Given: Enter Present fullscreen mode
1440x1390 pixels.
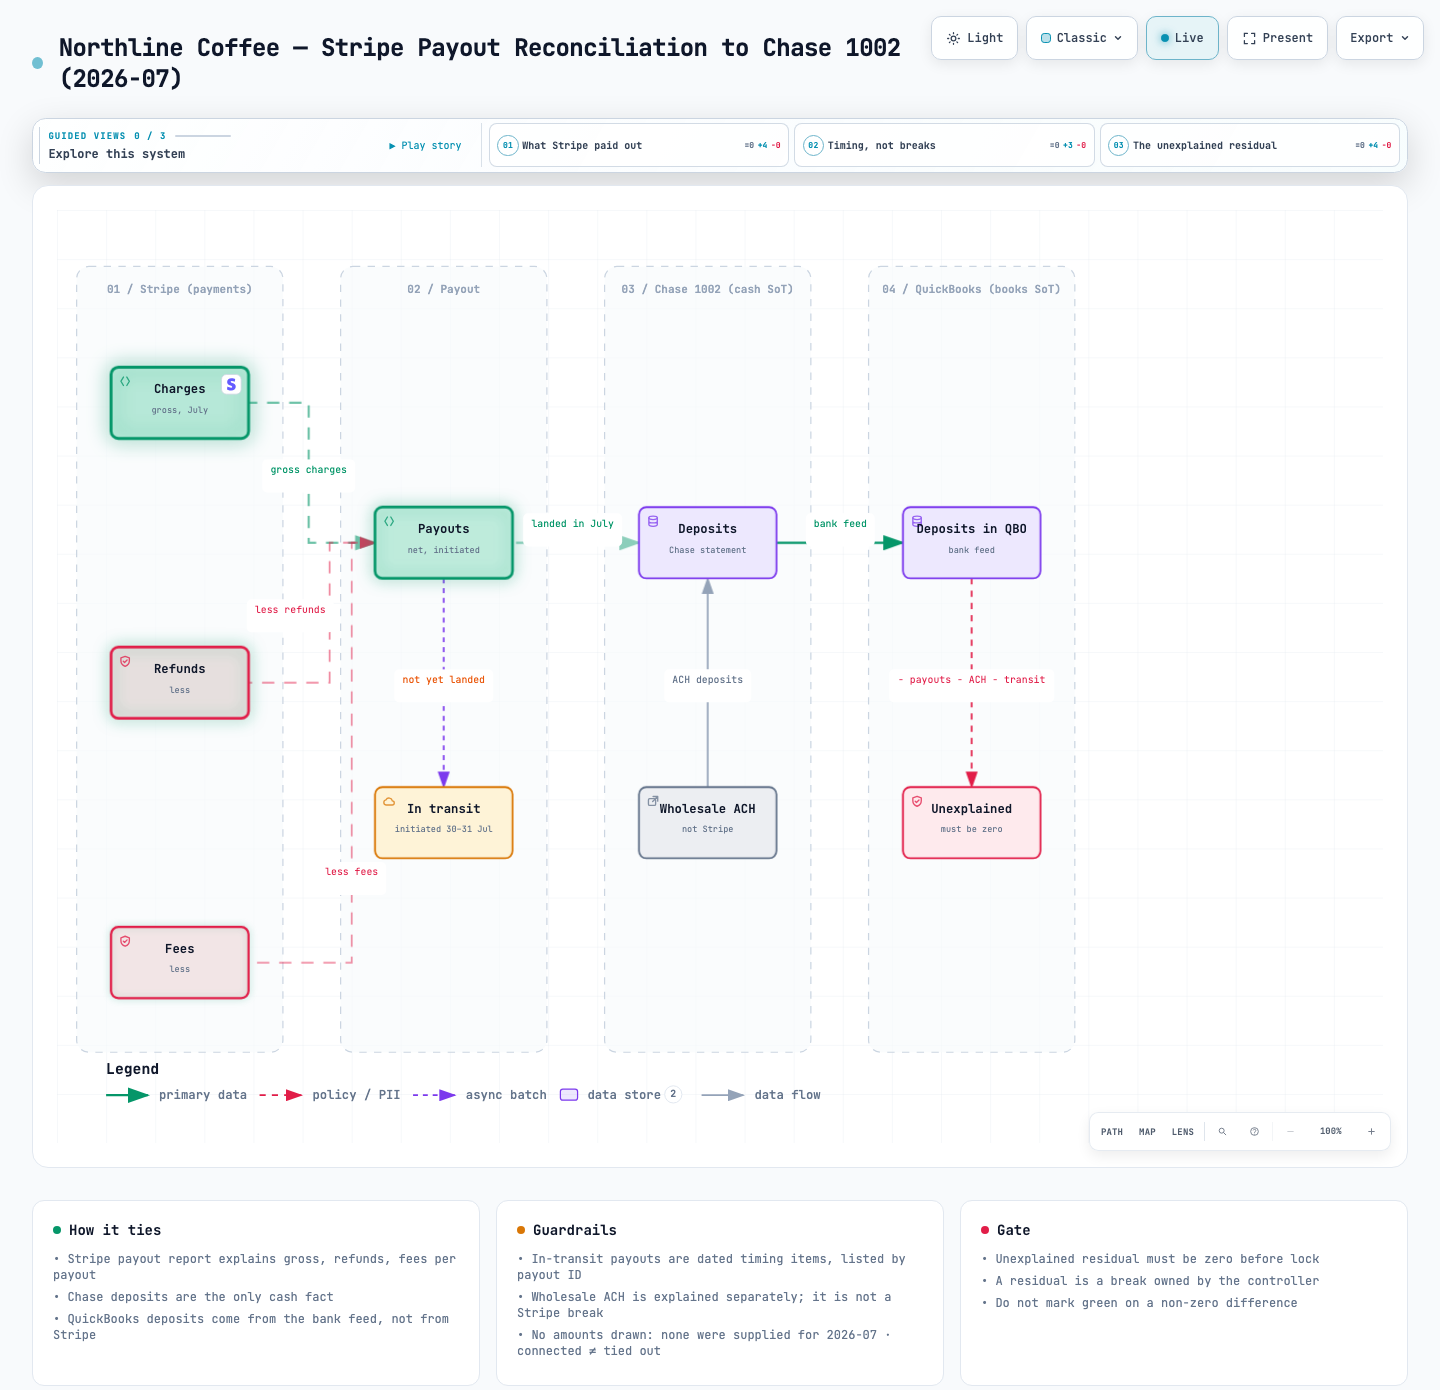Looking at the screenshot, I should [1278, 38].
